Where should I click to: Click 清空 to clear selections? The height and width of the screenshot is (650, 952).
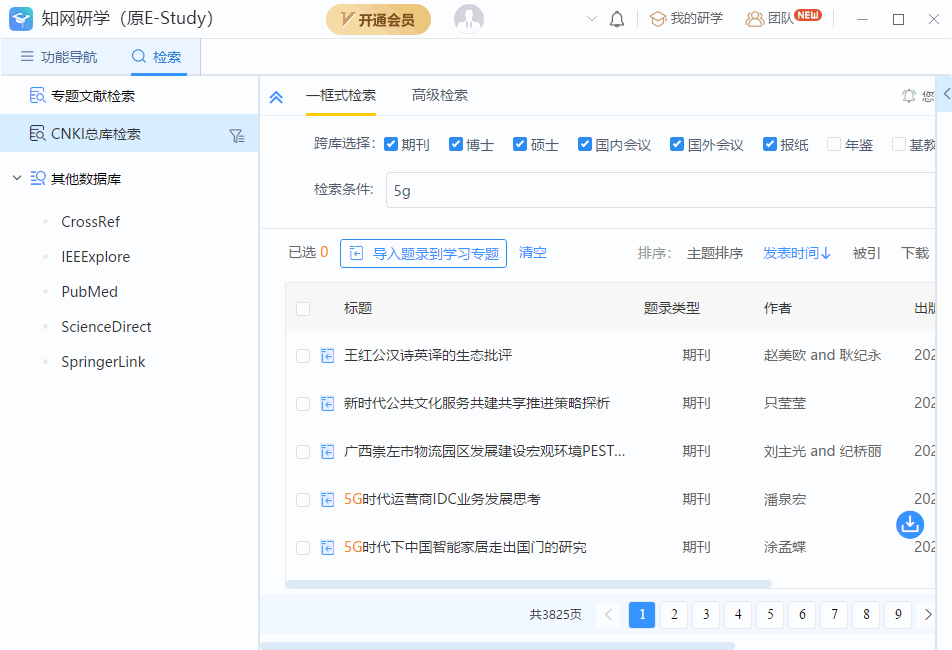532,253
